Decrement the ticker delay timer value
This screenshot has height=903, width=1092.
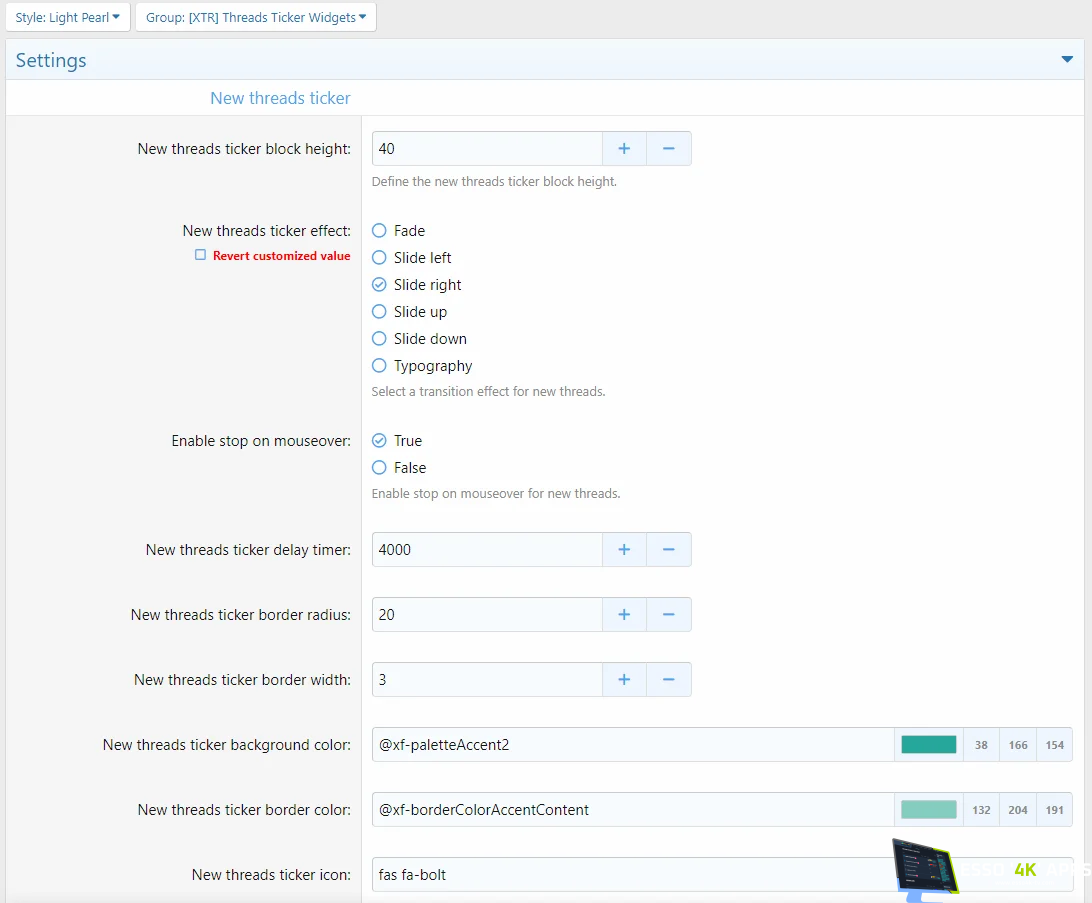click(x=668, y=549)
